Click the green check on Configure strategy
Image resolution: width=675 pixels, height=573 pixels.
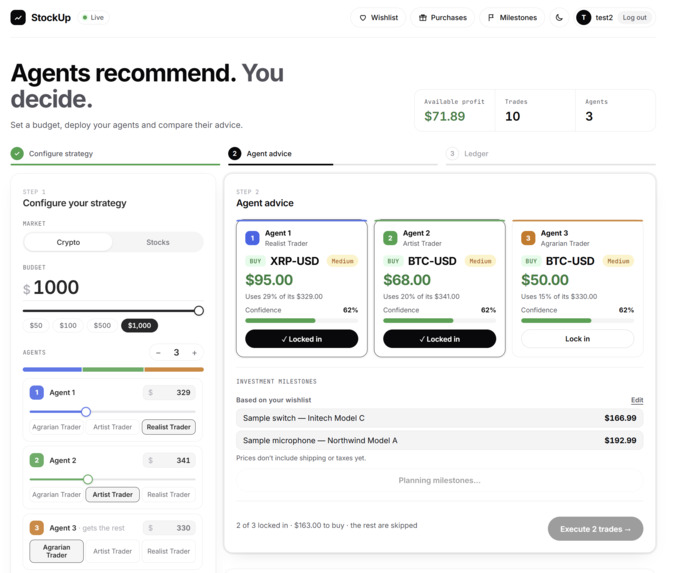[17, 154]
